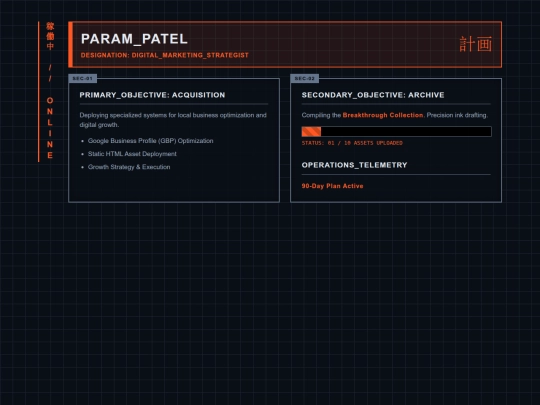Click the 90-Day Plan Active status
The image size is (540, 405).
point(332,186)
